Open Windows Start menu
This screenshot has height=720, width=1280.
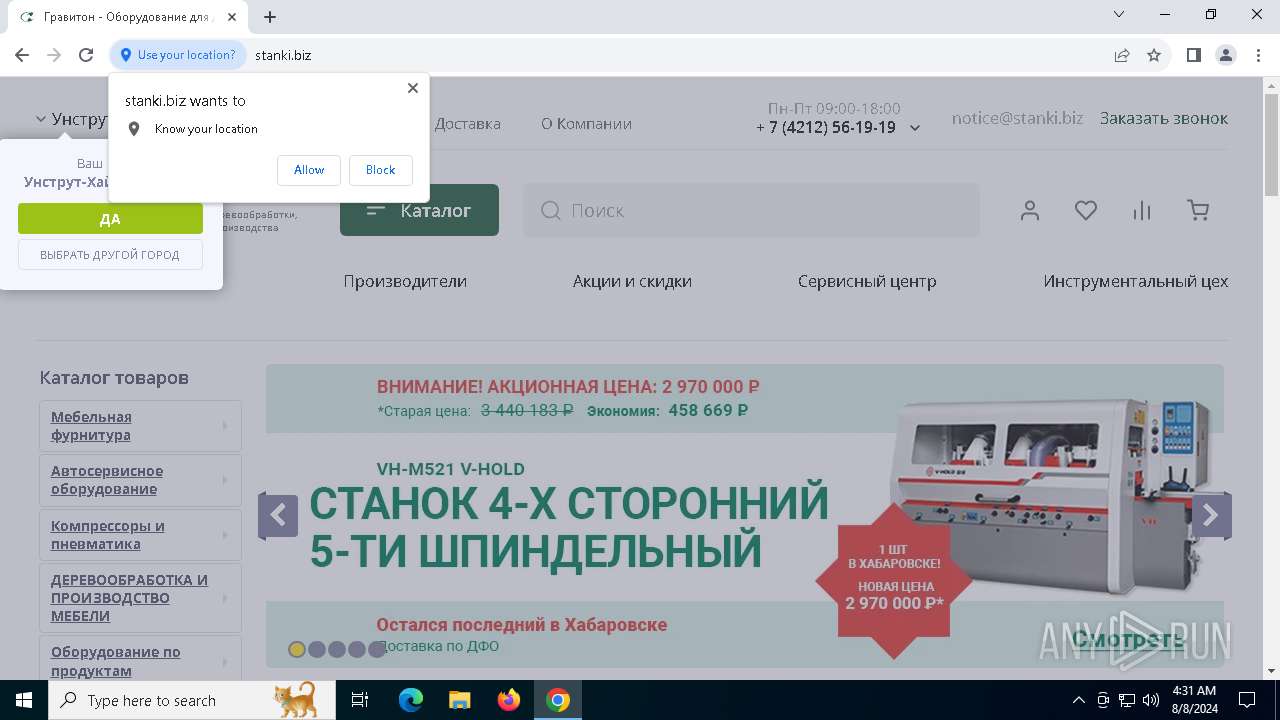(24, 700)
